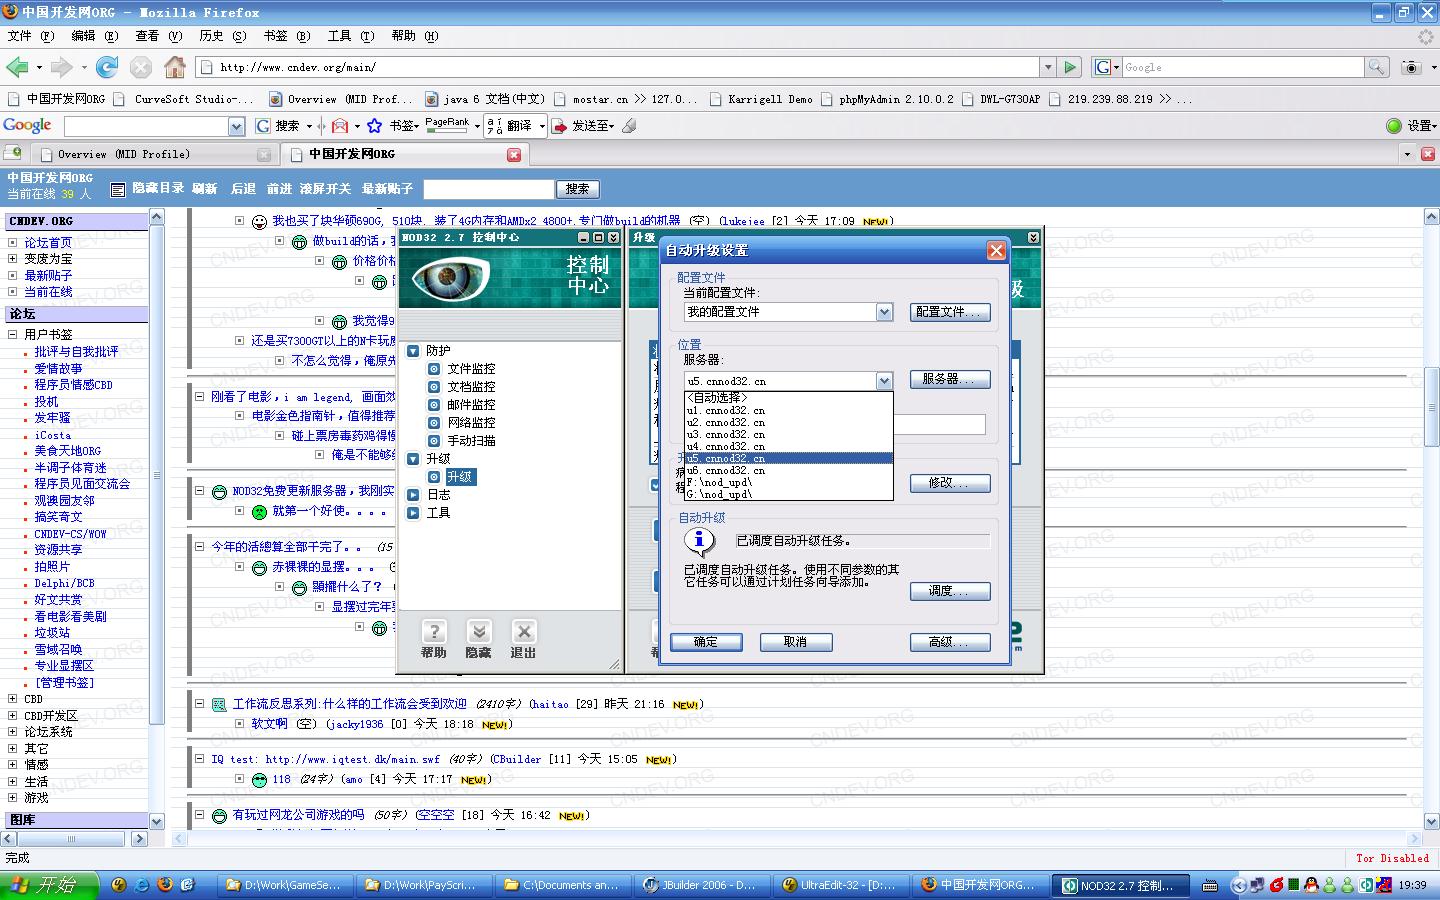
Task: Open the 历史 menu
Action: pos(222,36)
